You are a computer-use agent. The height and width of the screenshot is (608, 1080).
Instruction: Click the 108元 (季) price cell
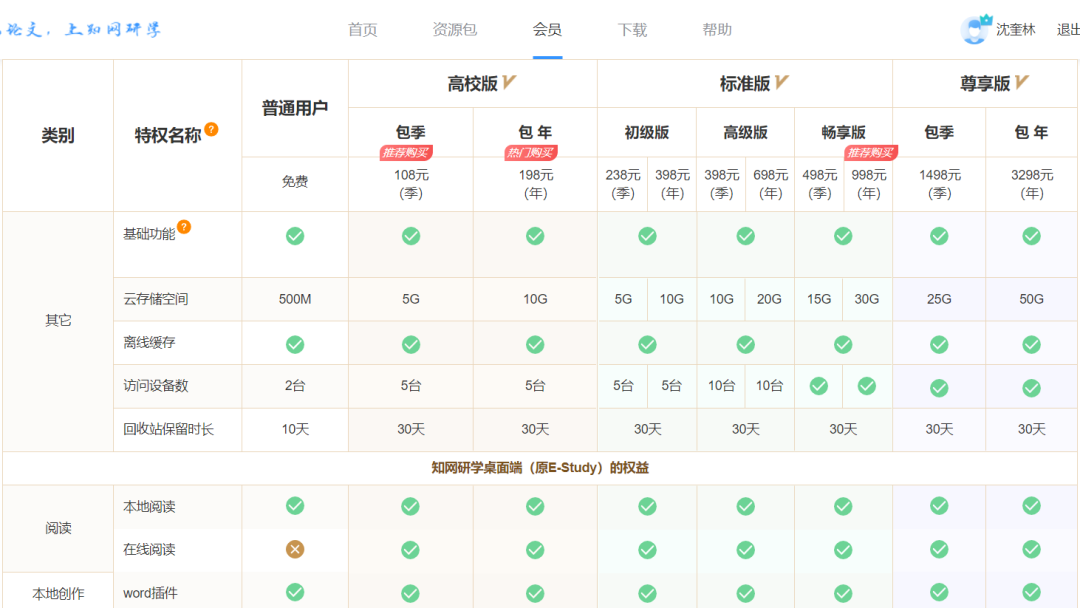point(411,184)
